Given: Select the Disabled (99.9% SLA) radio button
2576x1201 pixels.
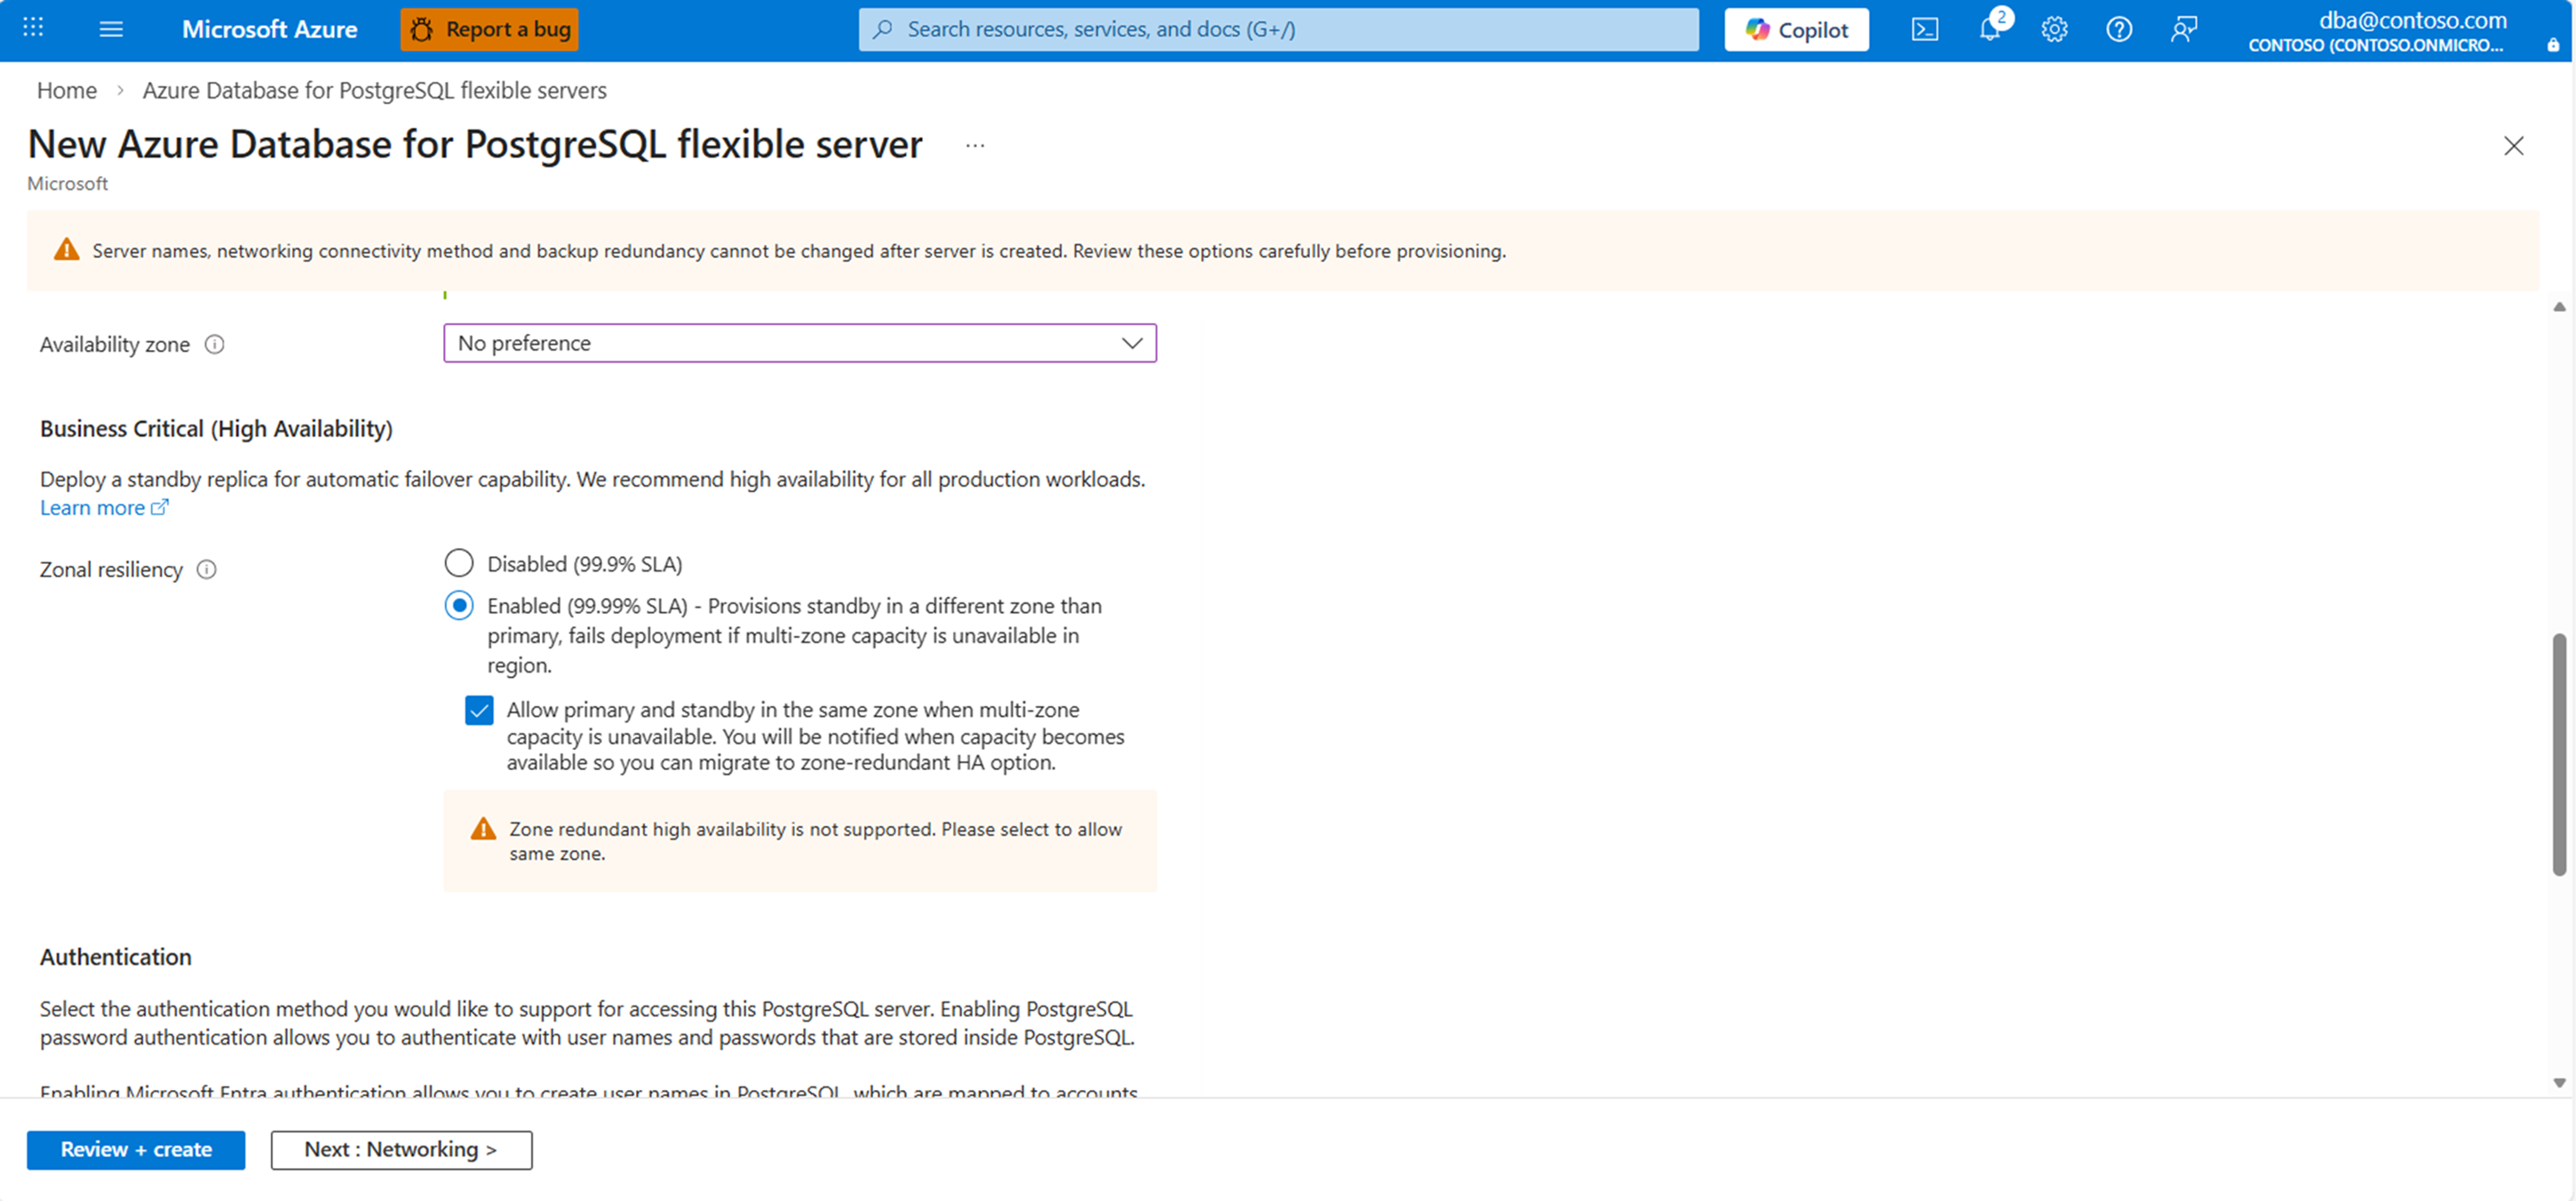Looking at the screenshot, I should [459, 563].
